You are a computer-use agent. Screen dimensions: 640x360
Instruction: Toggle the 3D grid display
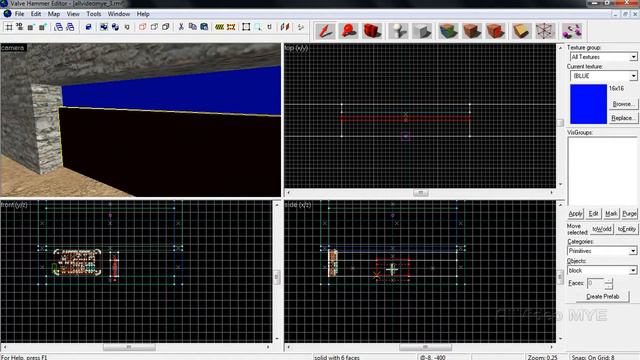tap(20, 27)
